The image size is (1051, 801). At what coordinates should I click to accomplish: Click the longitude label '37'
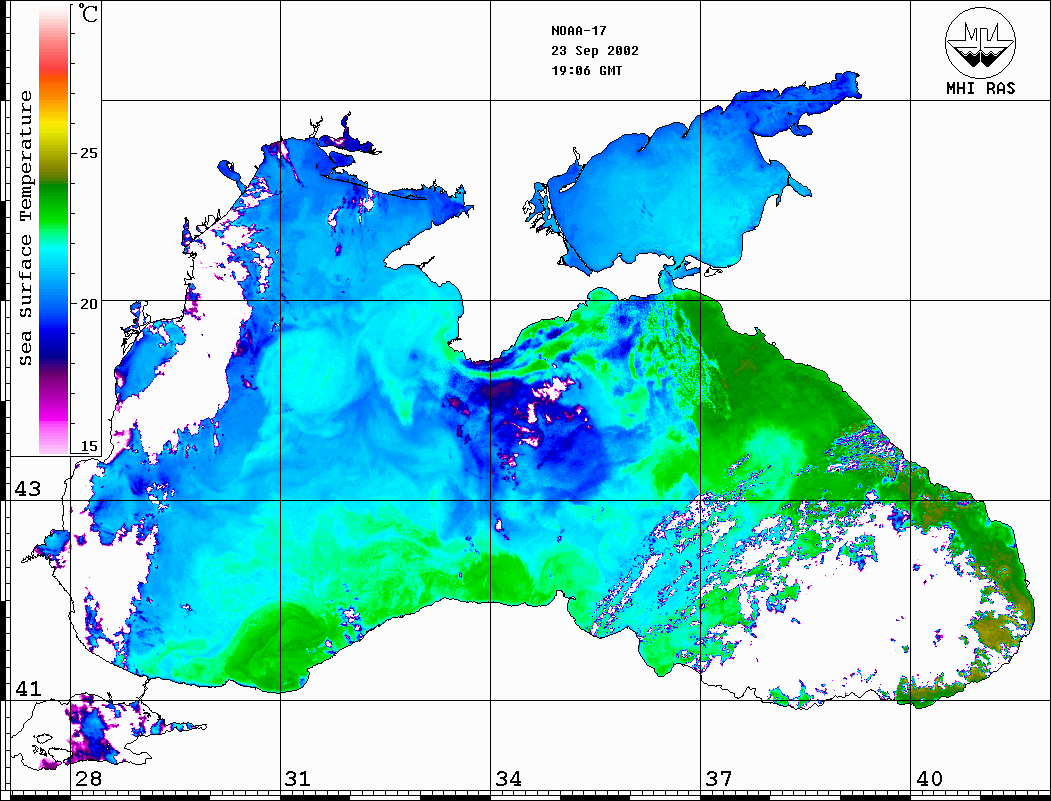719,778
